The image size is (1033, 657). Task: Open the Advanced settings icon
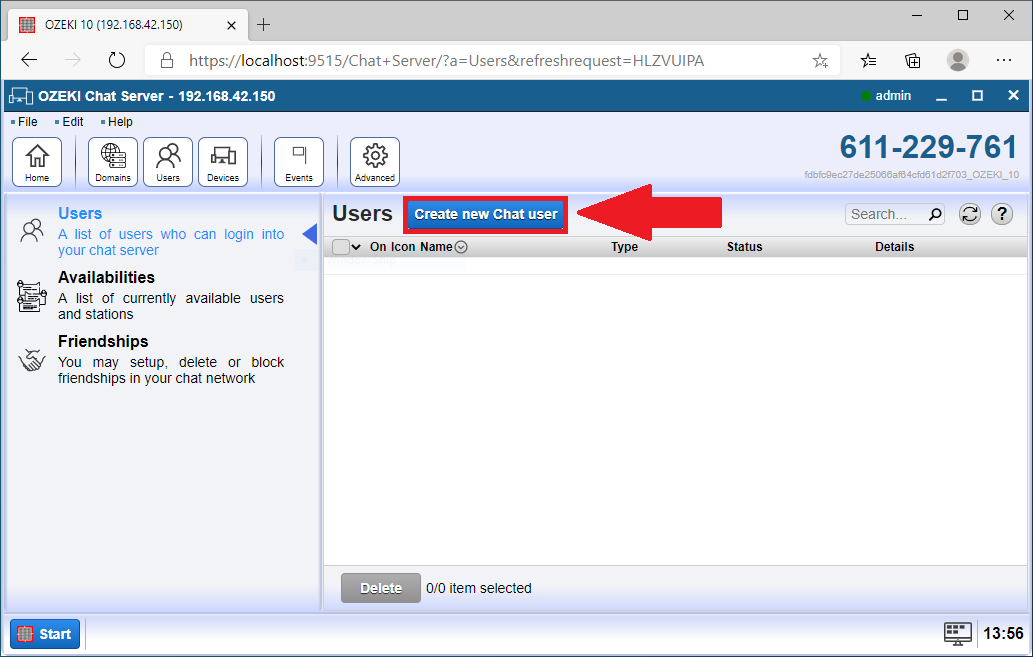374,161
